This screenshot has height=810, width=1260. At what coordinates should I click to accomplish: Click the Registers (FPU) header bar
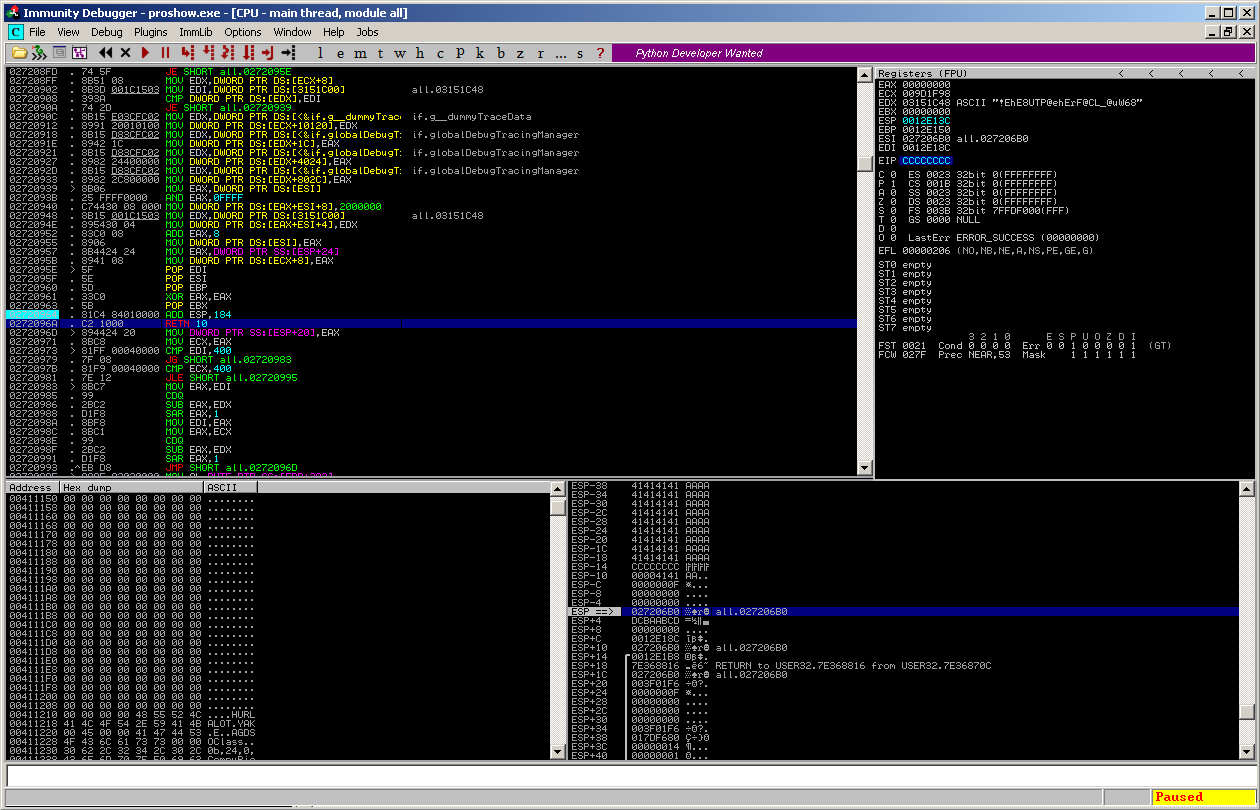(1065, 73)
